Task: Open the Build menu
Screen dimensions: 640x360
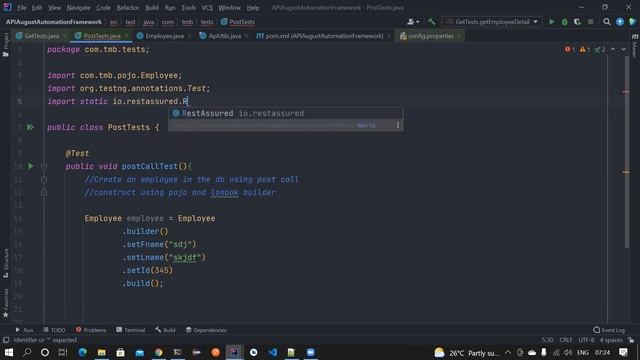Action: 152,8
